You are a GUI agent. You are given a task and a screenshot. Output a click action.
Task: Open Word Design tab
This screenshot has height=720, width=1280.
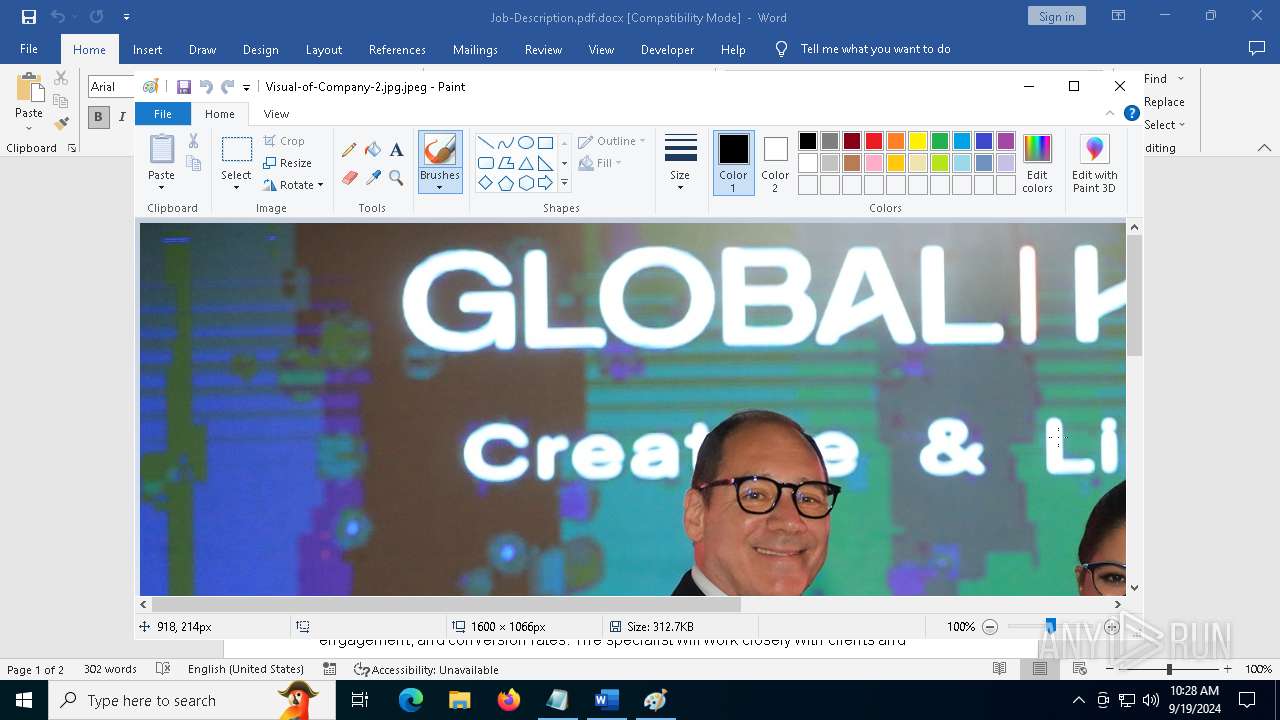point(261,49)
